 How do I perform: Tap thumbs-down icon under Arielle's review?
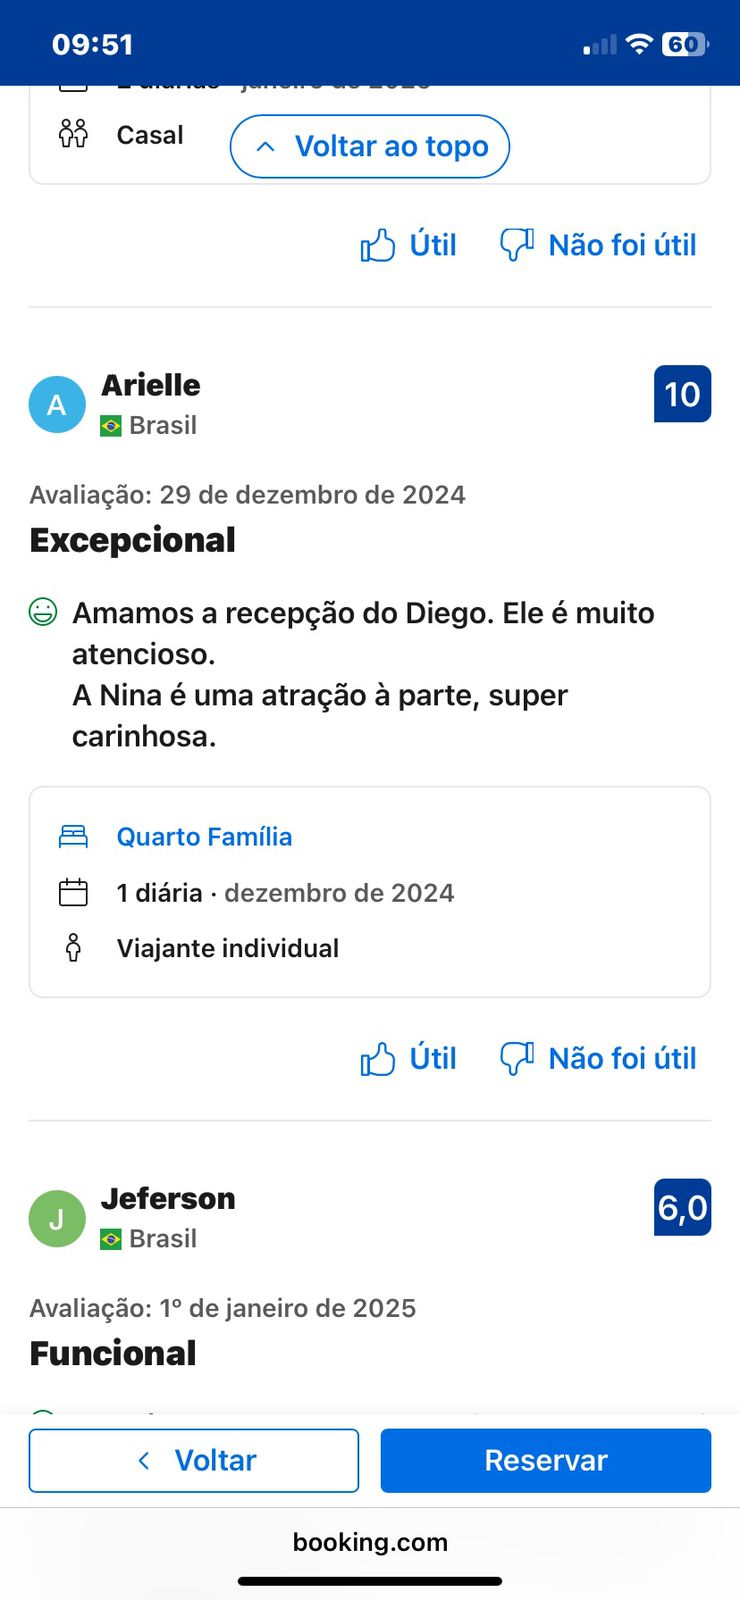516,1058
